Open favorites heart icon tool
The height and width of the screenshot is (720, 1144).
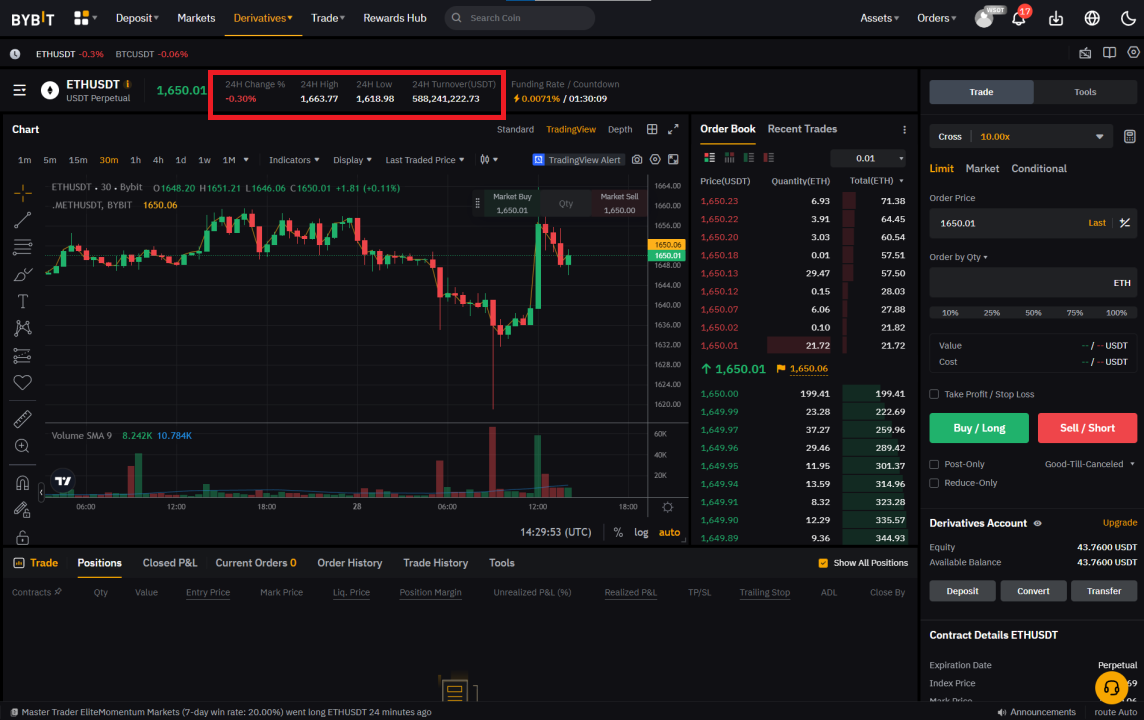(23, 382)
